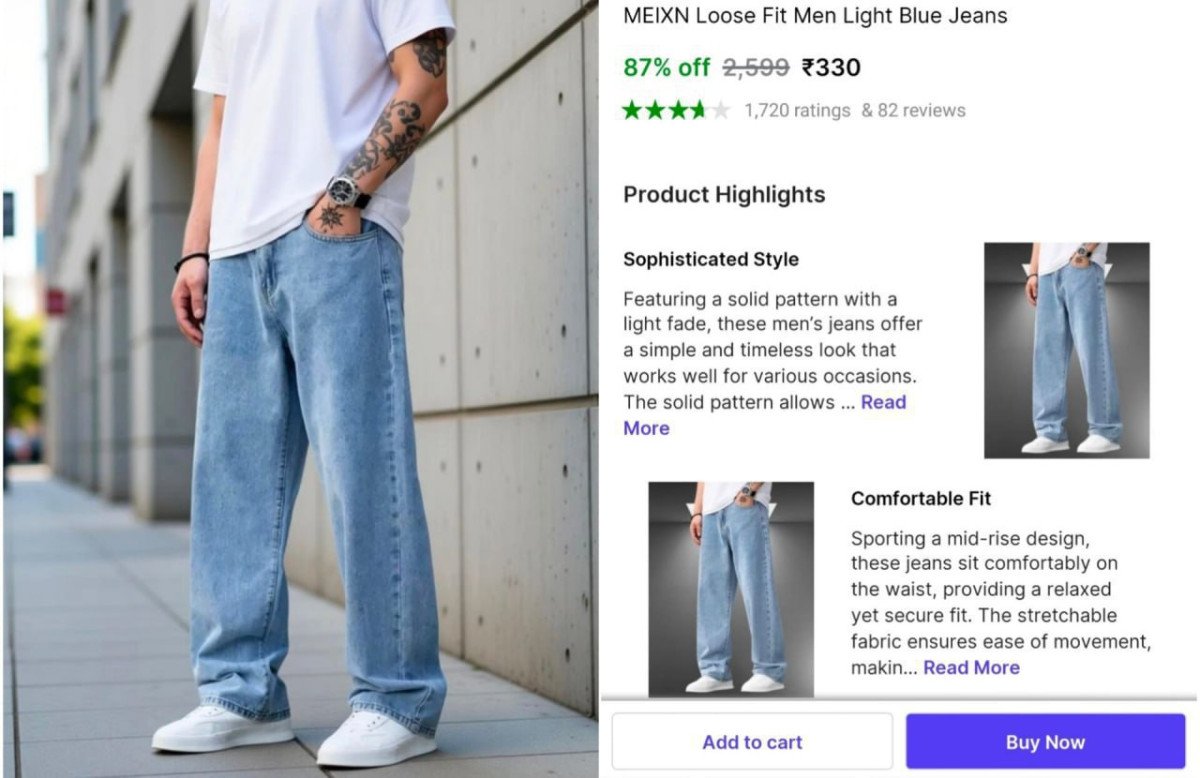Click the 87% off discount label
The width and height of the screenshot is (1200, 778).
[666, 68]
